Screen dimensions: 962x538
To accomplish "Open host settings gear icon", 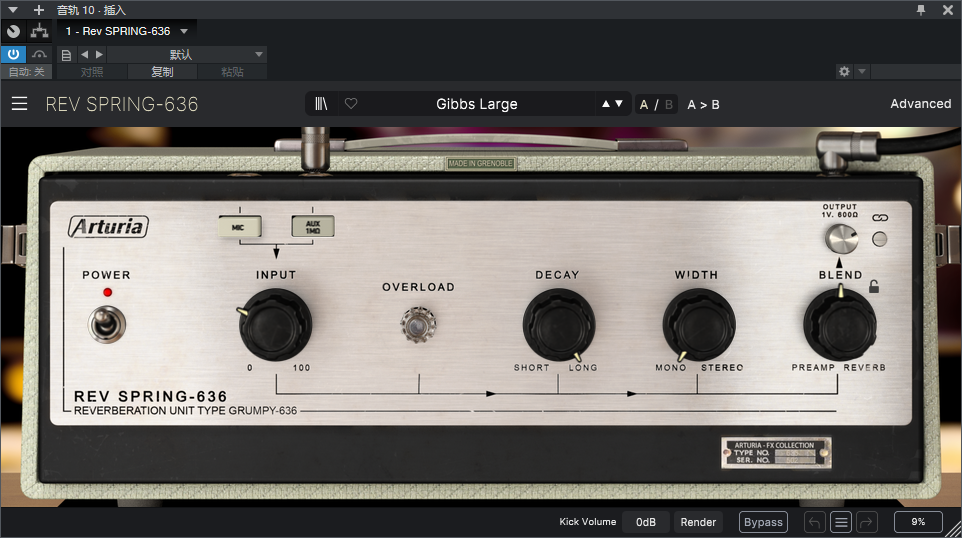I will [844, 72].
